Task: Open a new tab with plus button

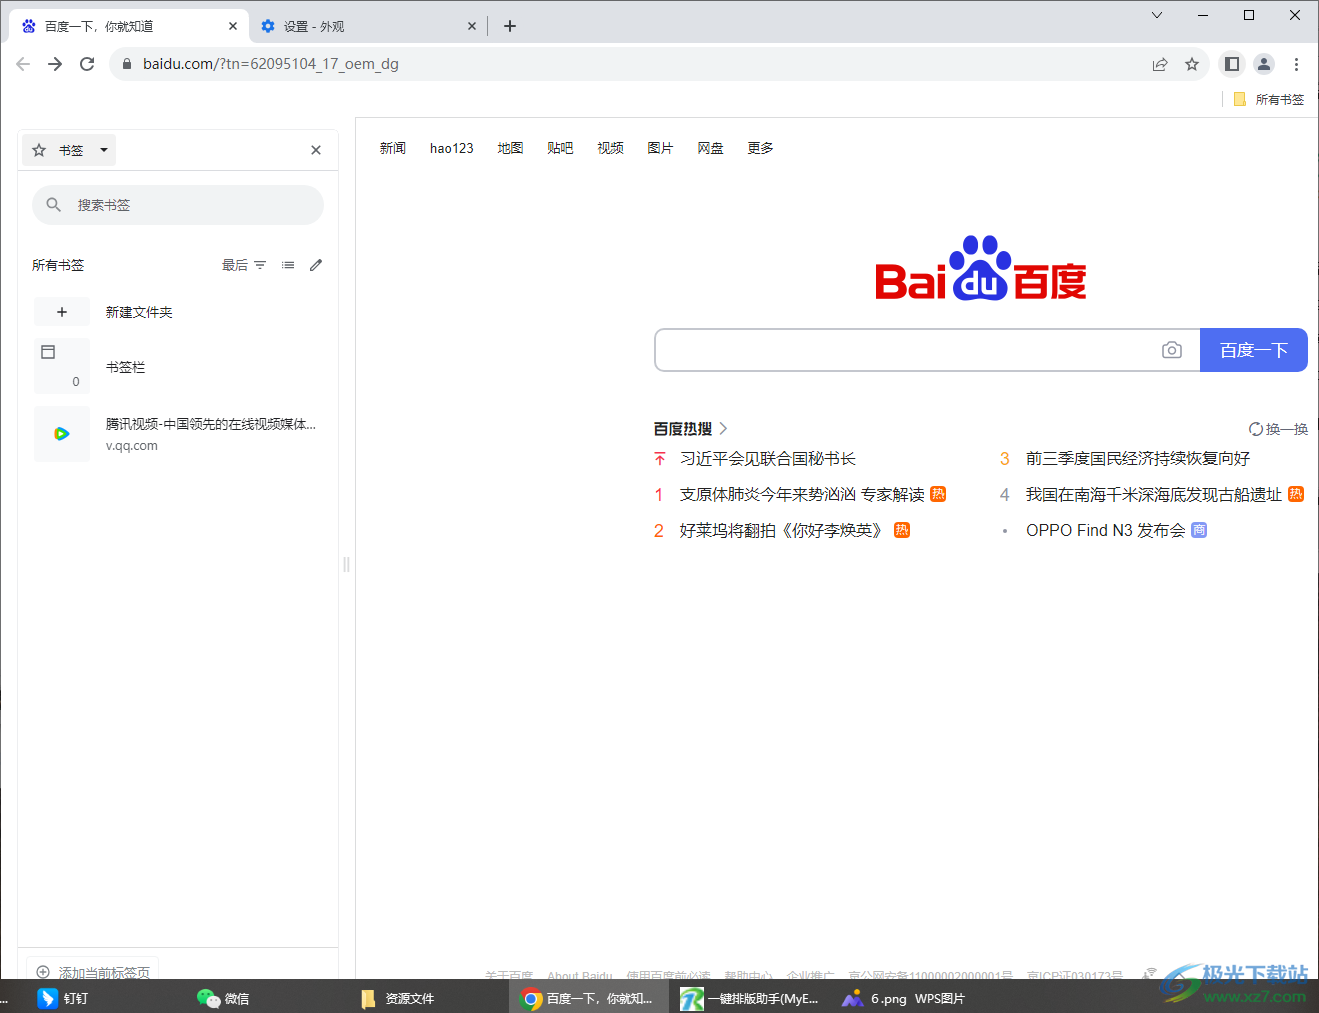Action: click(x=510, y=26)
